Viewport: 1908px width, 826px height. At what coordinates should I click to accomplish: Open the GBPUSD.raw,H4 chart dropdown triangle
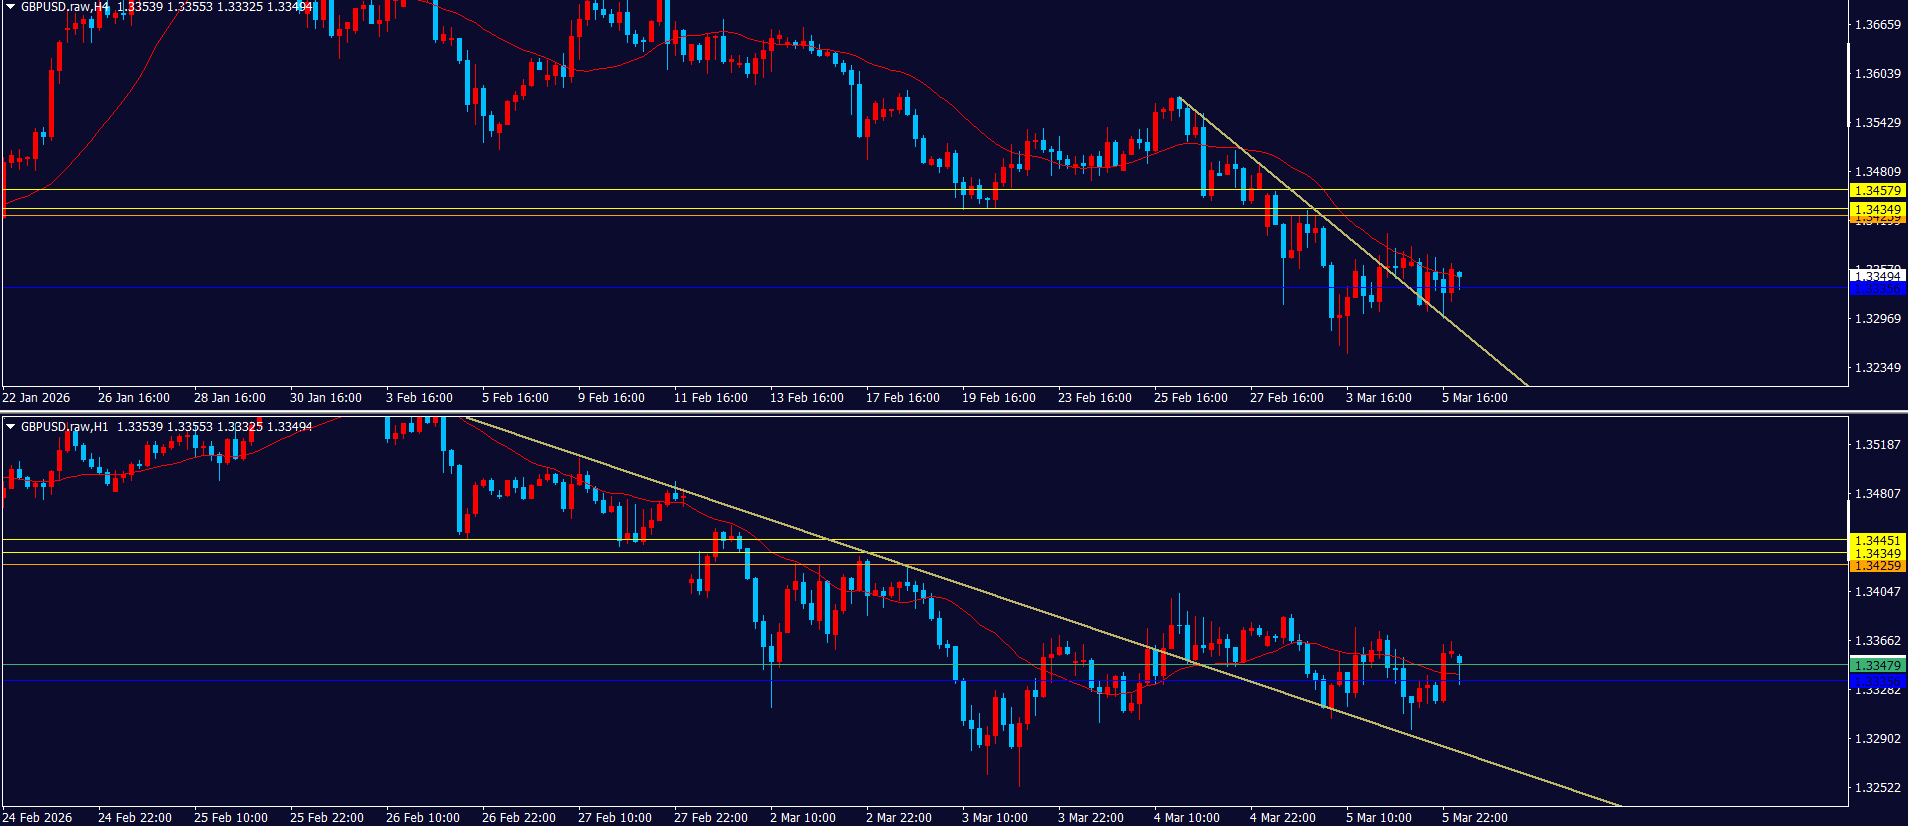point(11,7)
